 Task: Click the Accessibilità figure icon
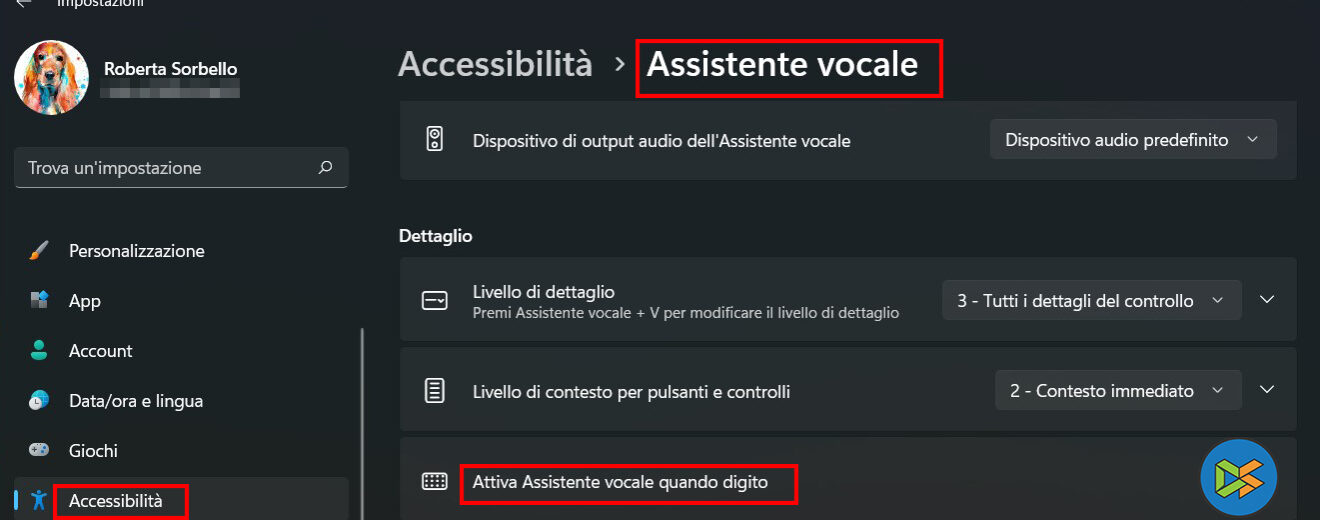(39, 500)
